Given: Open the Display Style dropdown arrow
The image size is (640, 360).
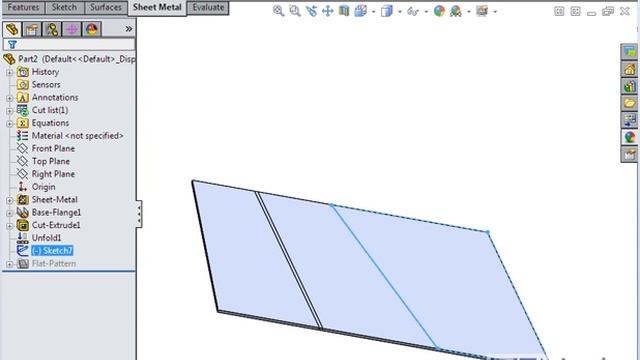Looking at the screenshot, I should 400,11.
